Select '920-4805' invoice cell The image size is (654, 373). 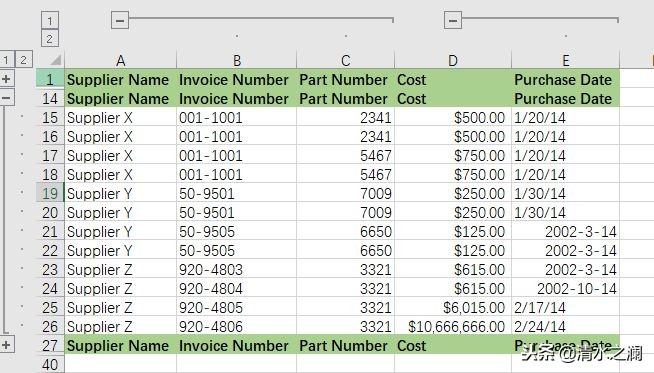236,307
